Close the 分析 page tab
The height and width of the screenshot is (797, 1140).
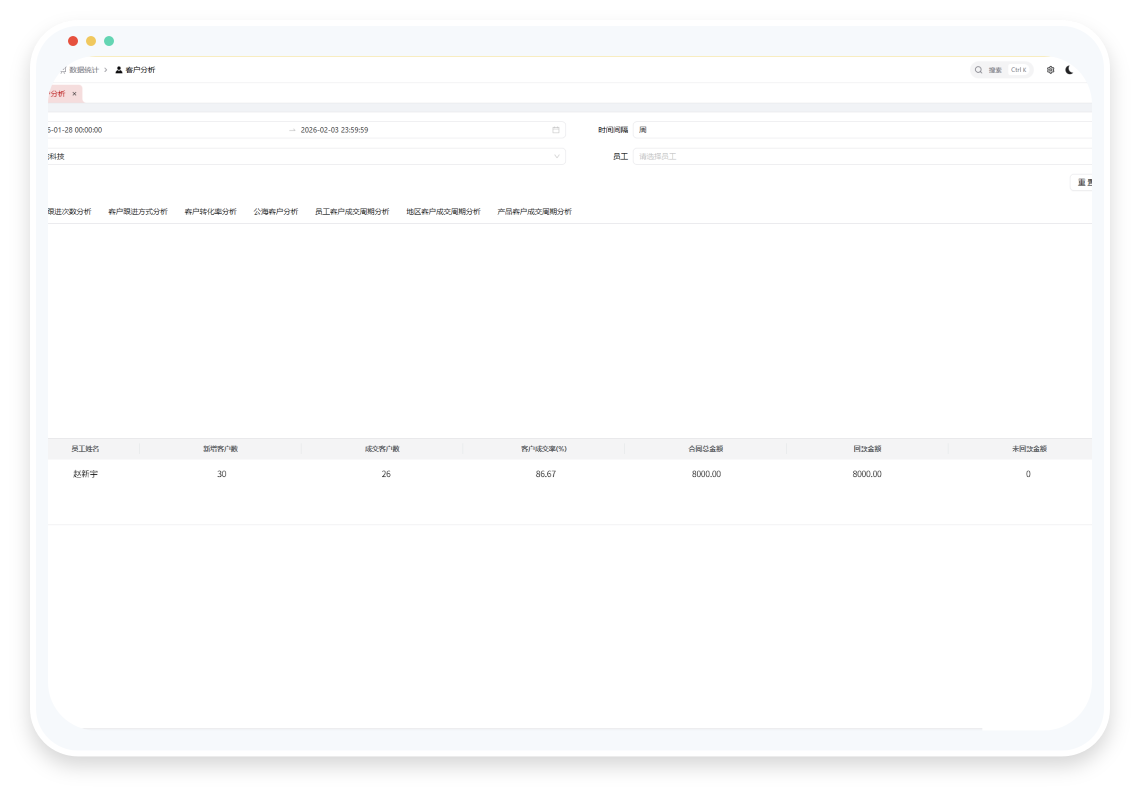pyautogui.click(x=74, y=94)
